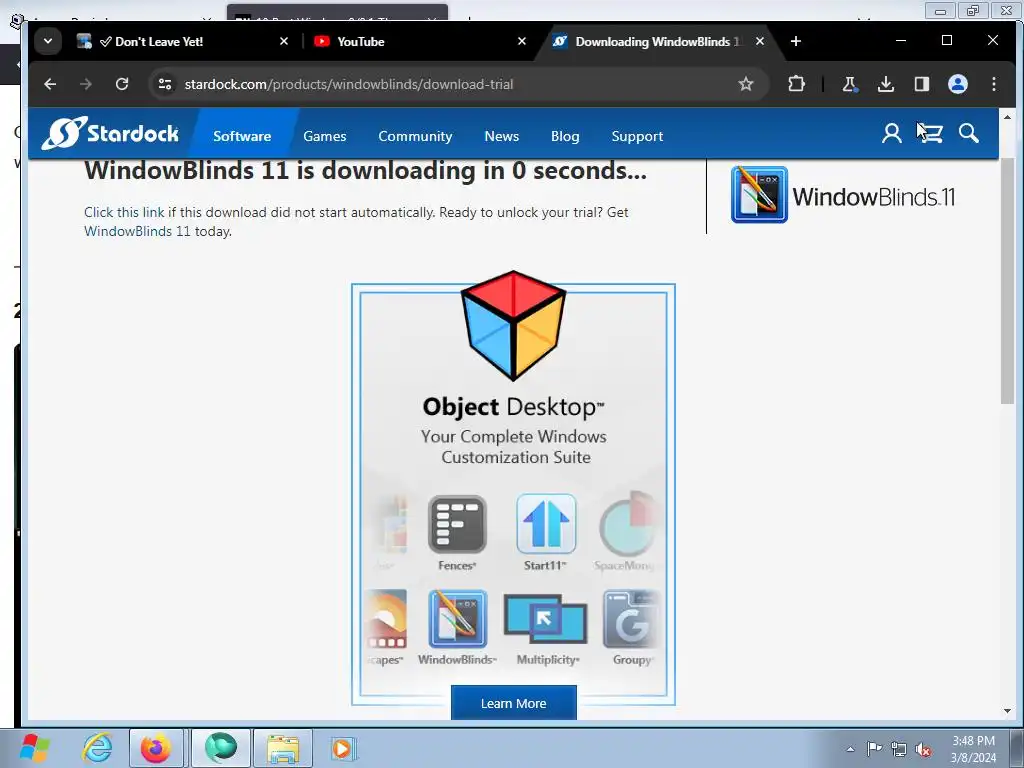This screenshot has width=1024, height=768.
Task: Open the Blog menu item
Action: [x=565, y=136]
